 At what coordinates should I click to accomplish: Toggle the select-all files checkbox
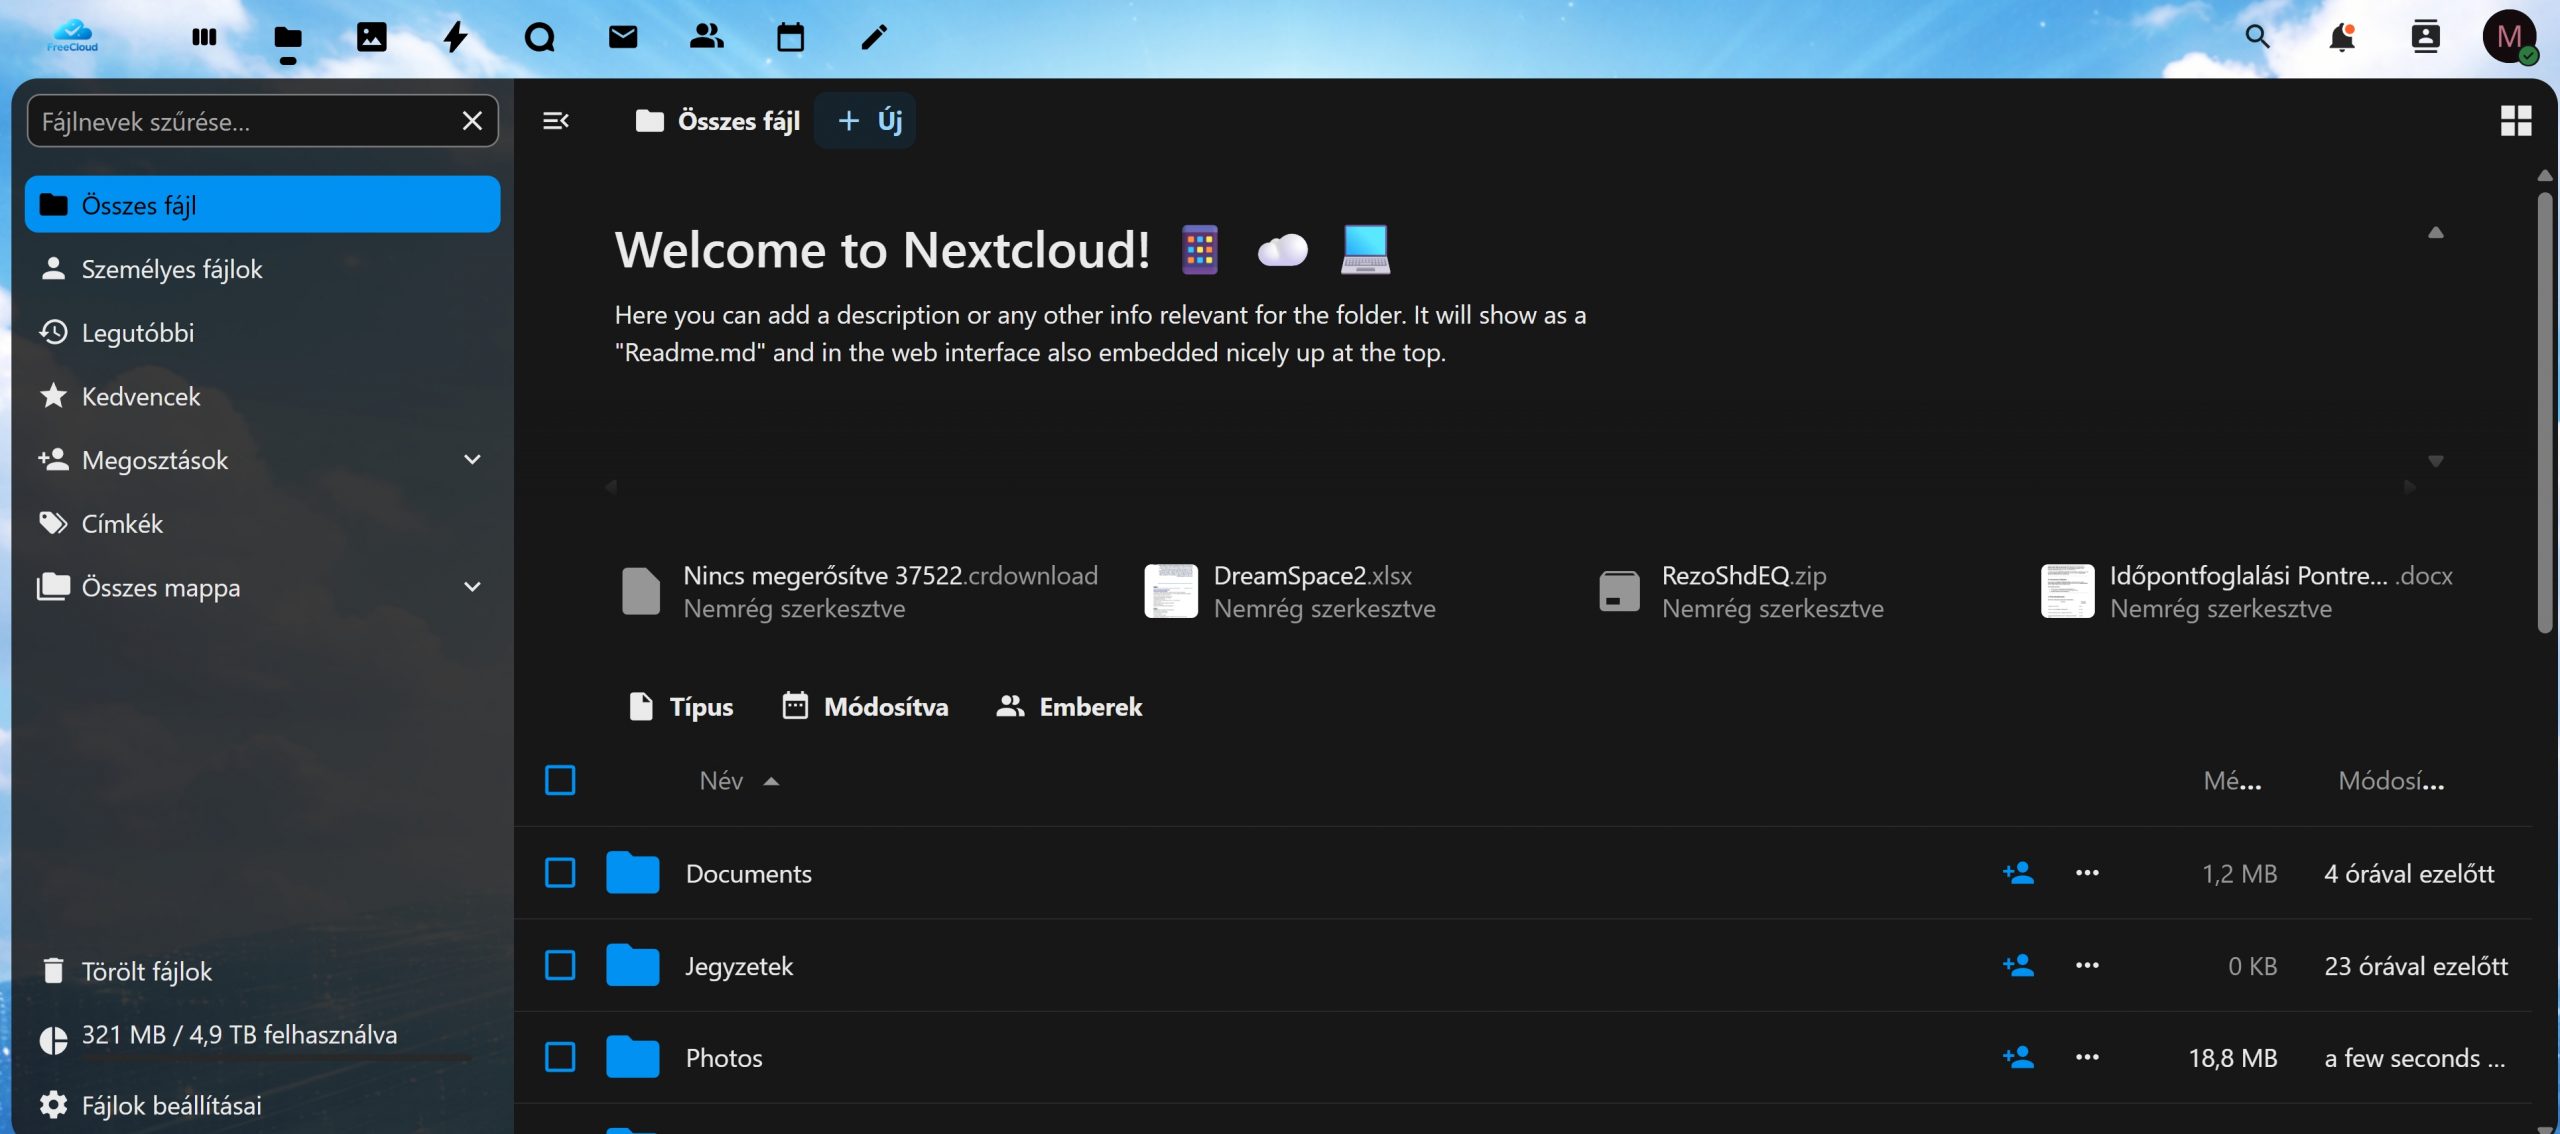[560, 780]
